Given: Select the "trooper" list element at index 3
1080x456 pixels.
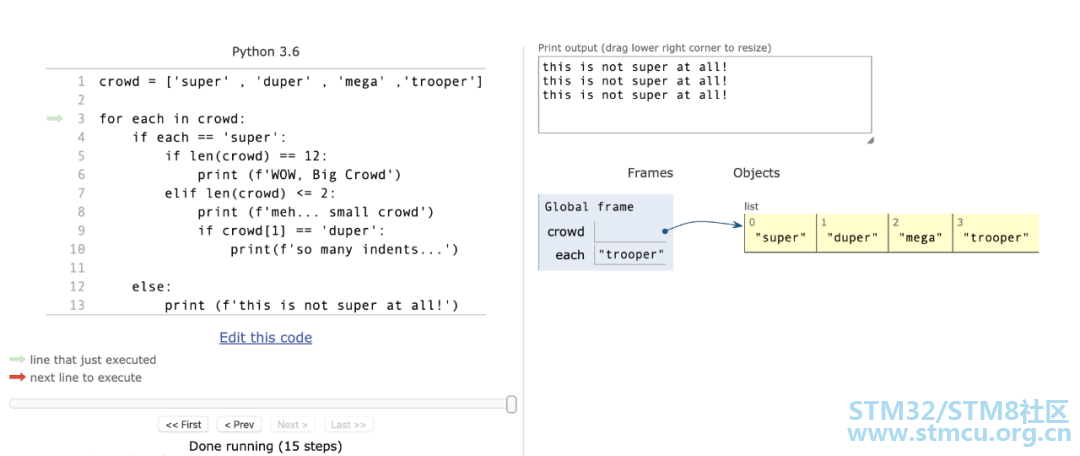Looking at the screenshot, I should click(x=996, y=233).
